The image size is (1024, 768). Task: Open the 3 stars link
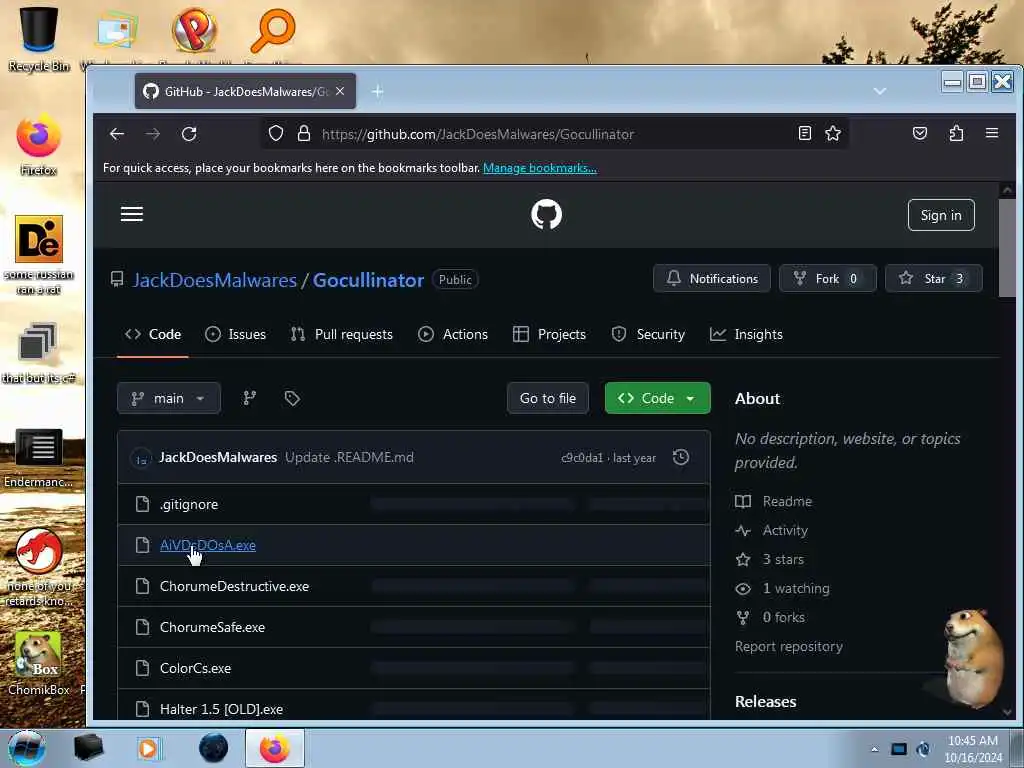[770, 560]
